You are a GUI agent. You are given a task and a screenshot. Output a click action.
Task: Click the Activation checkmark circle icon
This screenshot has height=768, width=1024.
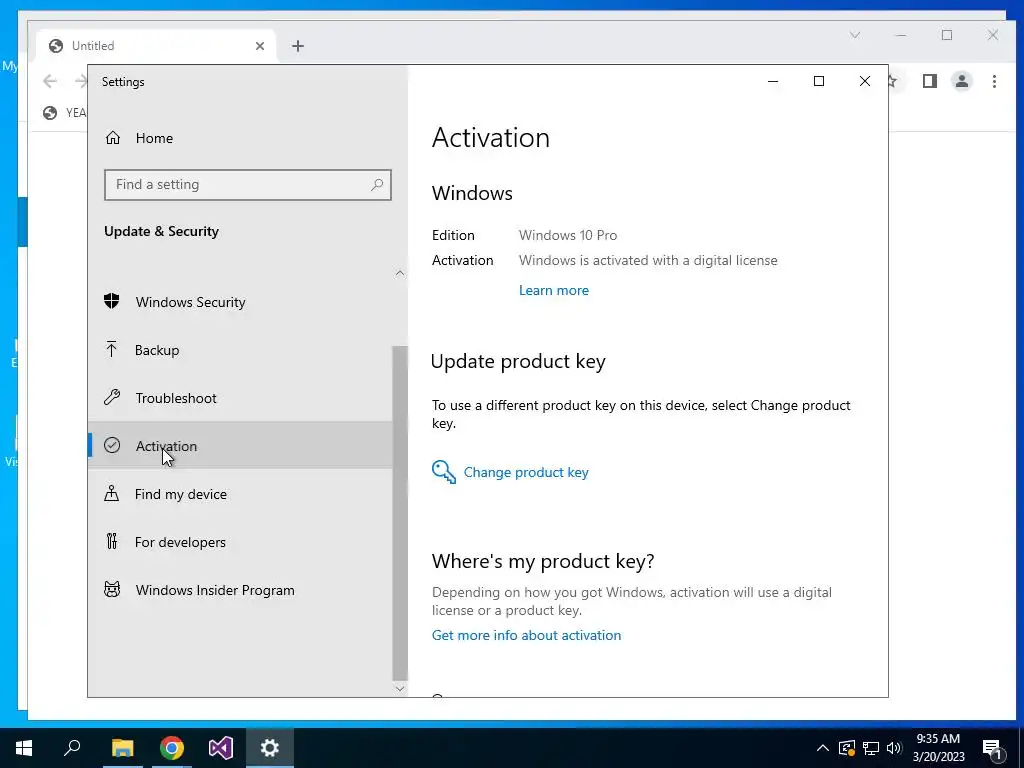pos(112,445)
